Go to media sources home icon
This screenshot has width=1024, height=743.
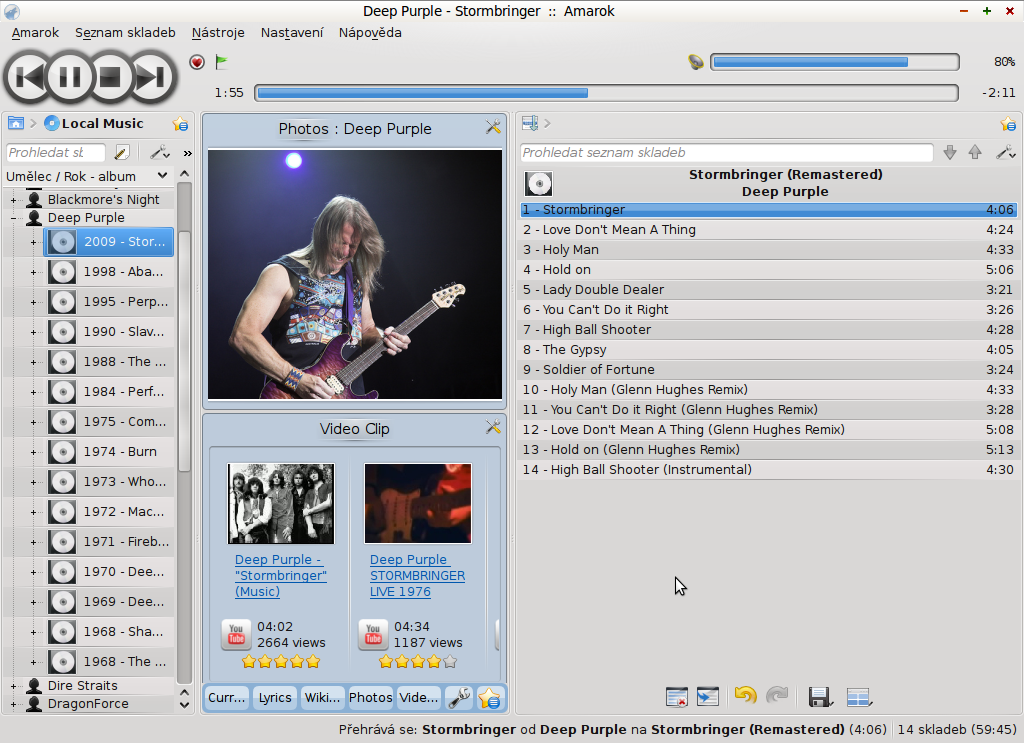pyautogui.click(x=16, y=123)
